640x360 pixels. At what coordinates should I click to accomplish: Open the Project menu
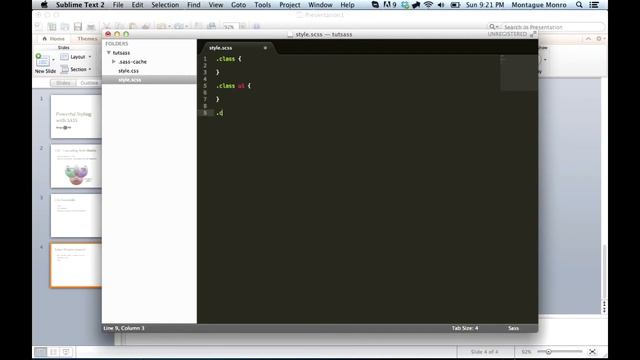[289, 5]
